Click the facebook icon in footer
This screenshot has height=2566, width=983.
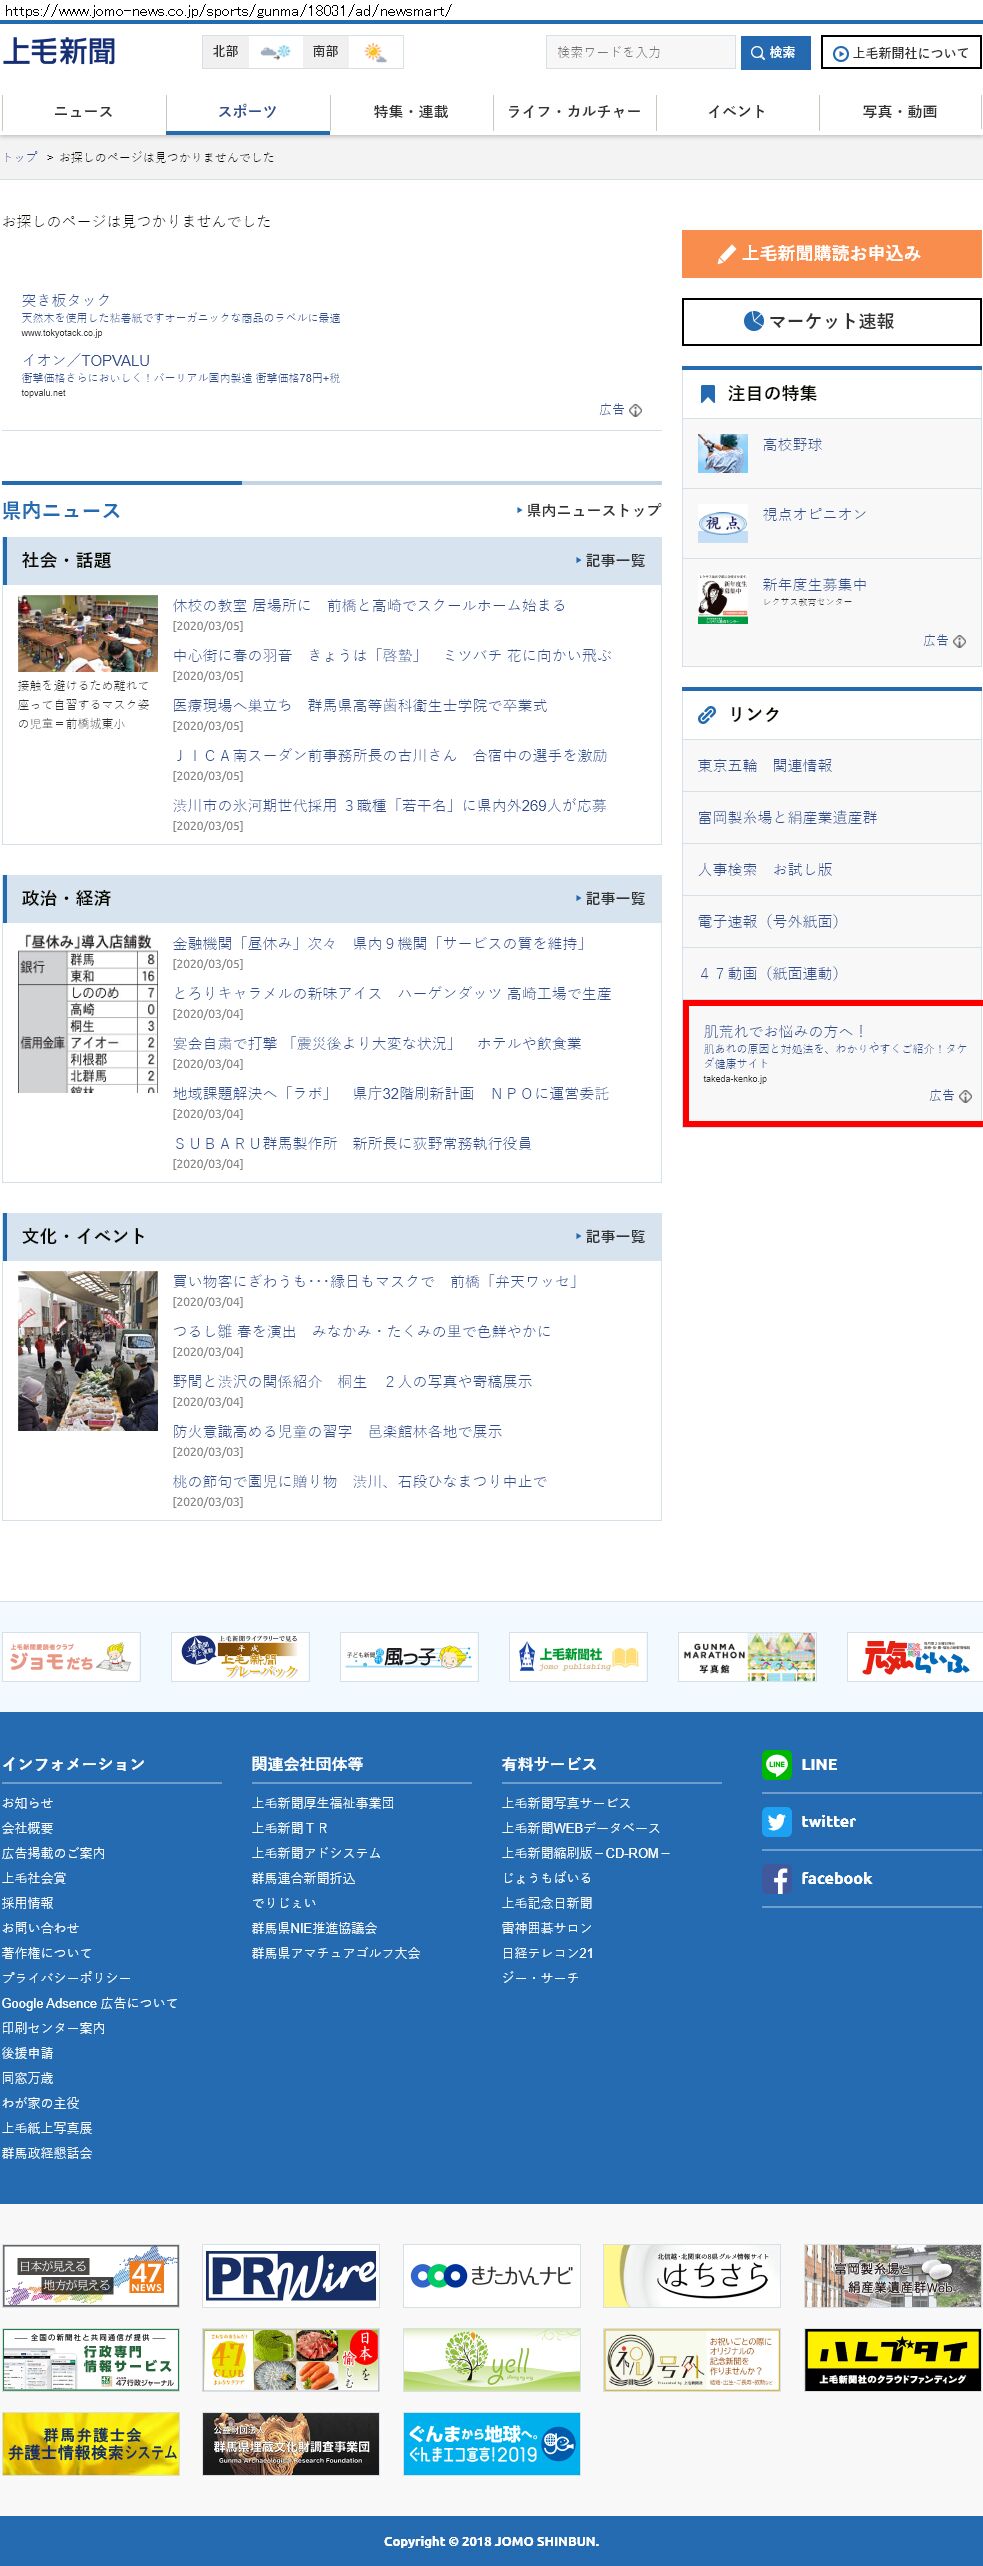(776, 1879)
